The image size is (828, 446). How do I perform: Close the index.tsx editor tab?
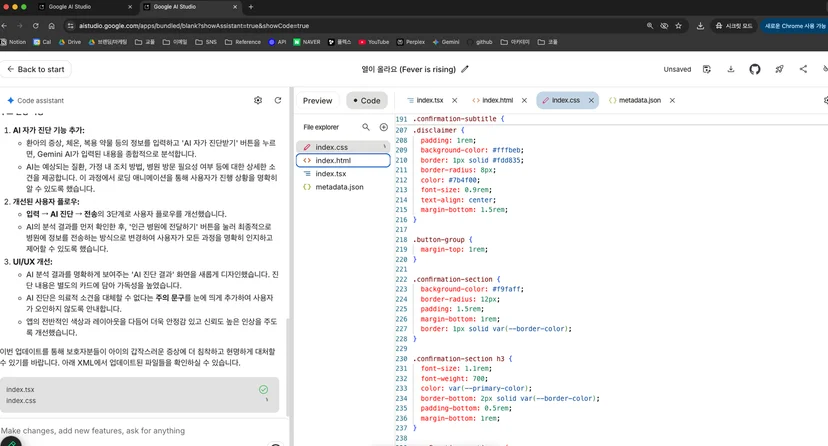(x=455, y=100)
